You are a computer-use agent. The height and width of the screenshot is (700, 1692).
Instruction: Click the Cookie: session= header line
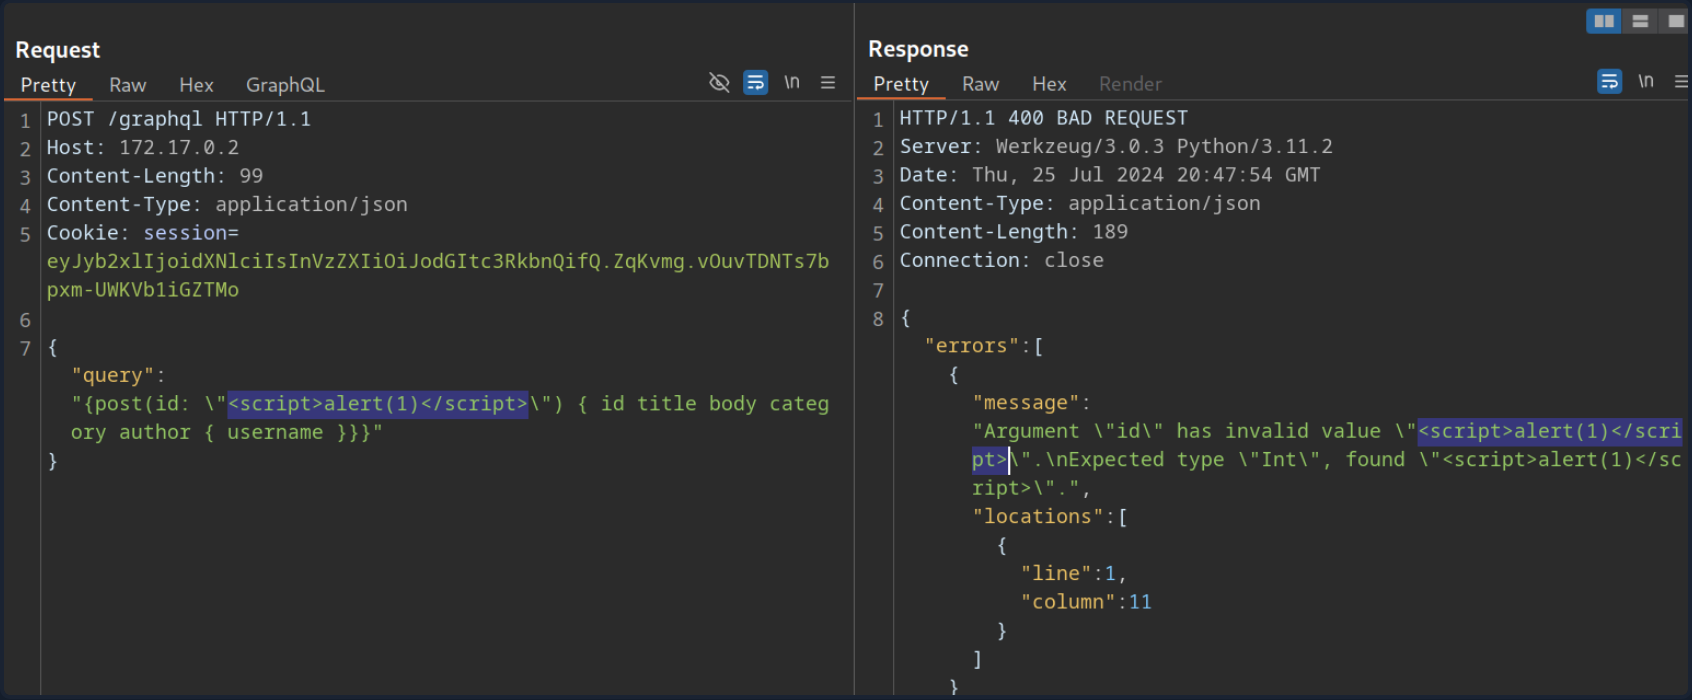point(143,233)
